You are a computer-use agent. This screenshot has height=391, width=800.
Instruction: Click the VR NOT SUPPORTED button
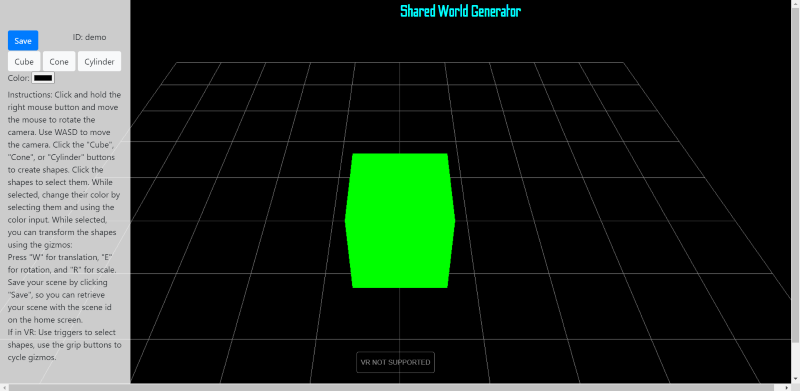pyautogui.click(x=395, y=362)
